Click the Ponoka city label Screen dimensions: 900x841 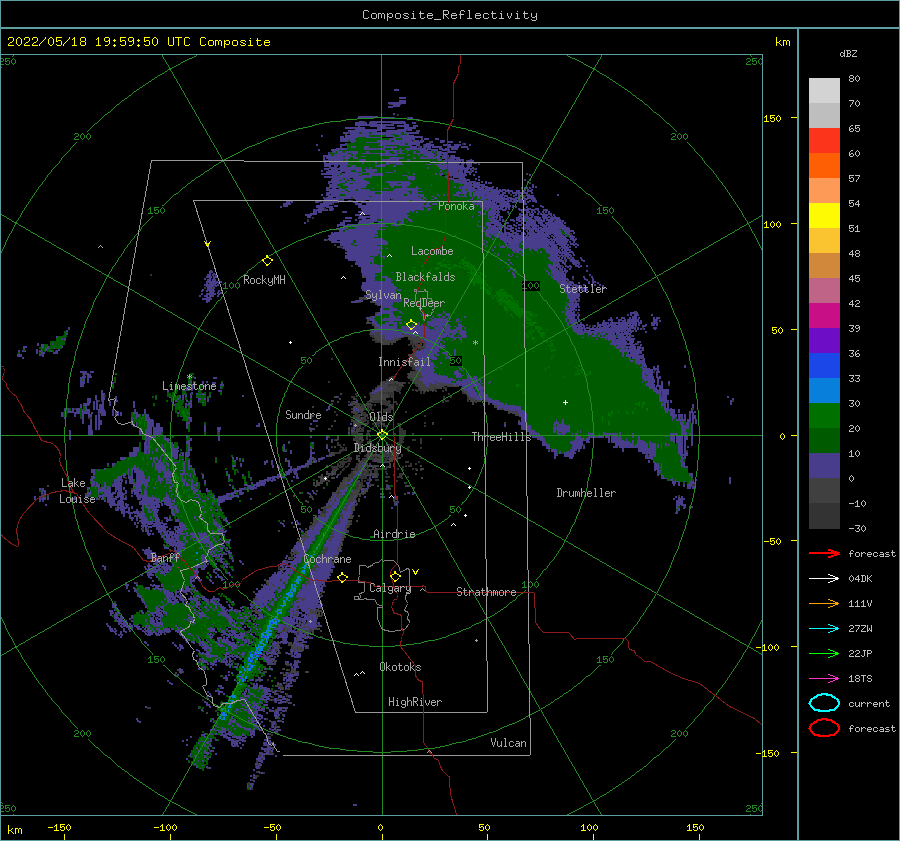coord(456,206)
